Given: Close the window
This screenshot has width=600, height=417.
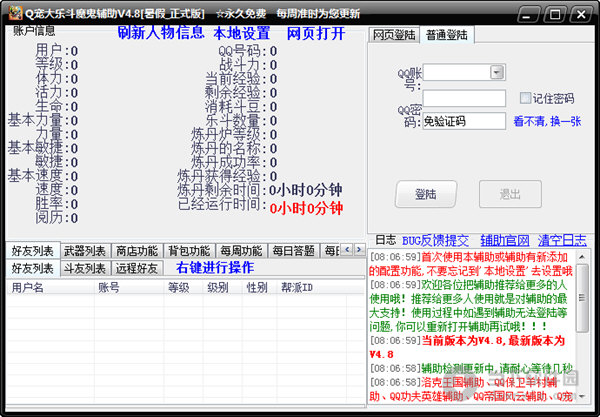Looking at the screenshot, I should (x=581, y=15).
